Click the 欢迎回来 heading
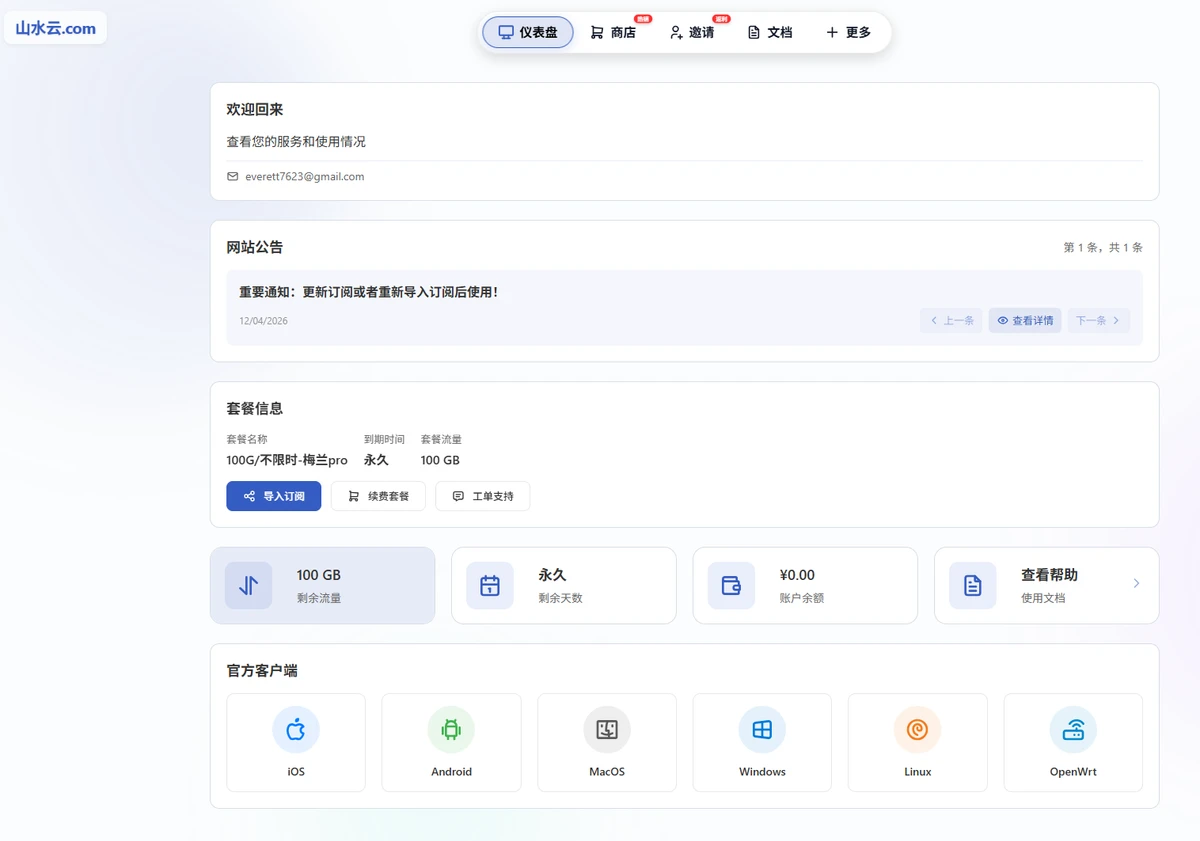The width and height of the screenshot is (1200, 841). pos(255,109)
